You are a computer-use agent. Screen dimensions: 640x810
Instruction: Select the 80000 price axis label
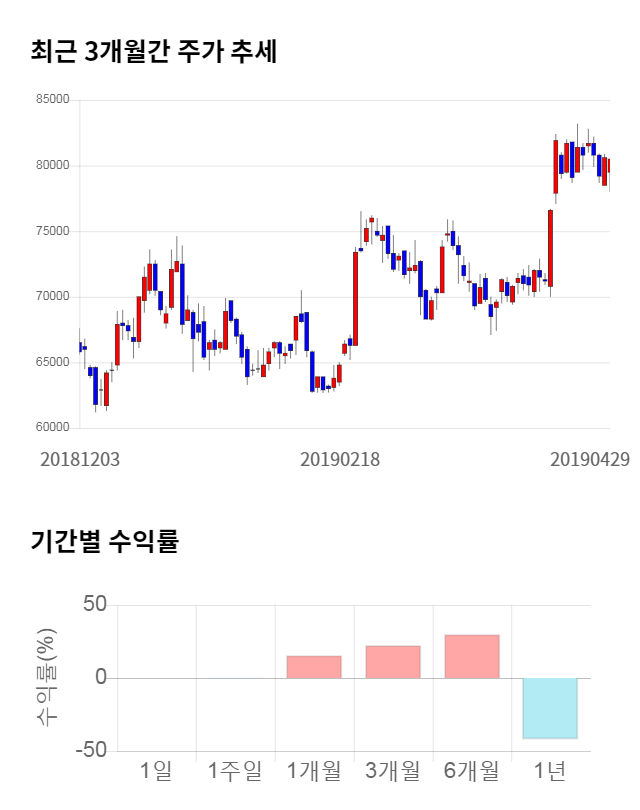click(x=52, y=166)
